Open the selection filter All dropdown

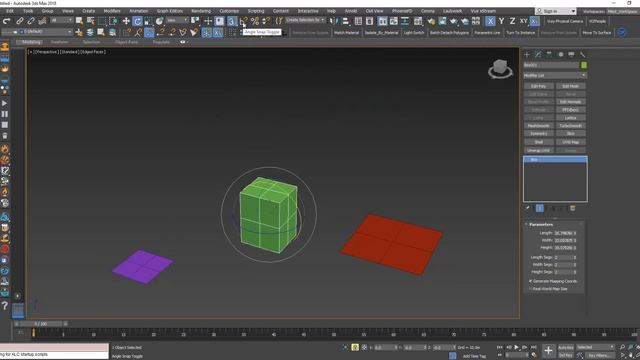[62, 20]
